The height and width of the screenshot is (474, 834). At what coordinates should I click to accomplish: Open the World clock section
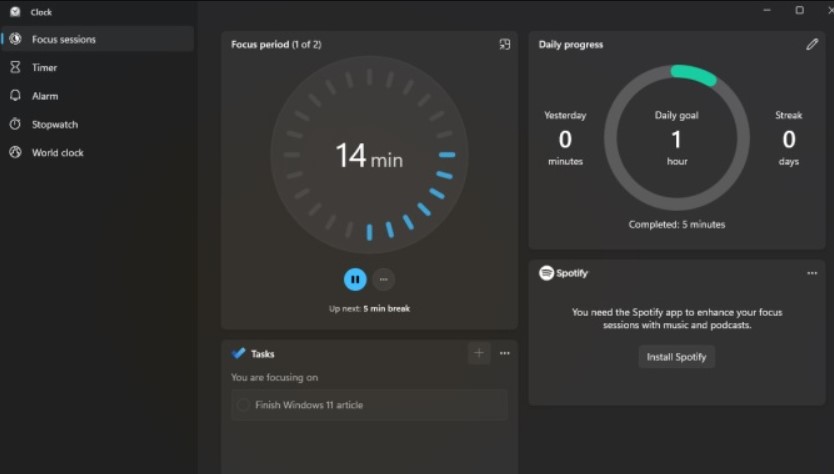coord(97,153)
